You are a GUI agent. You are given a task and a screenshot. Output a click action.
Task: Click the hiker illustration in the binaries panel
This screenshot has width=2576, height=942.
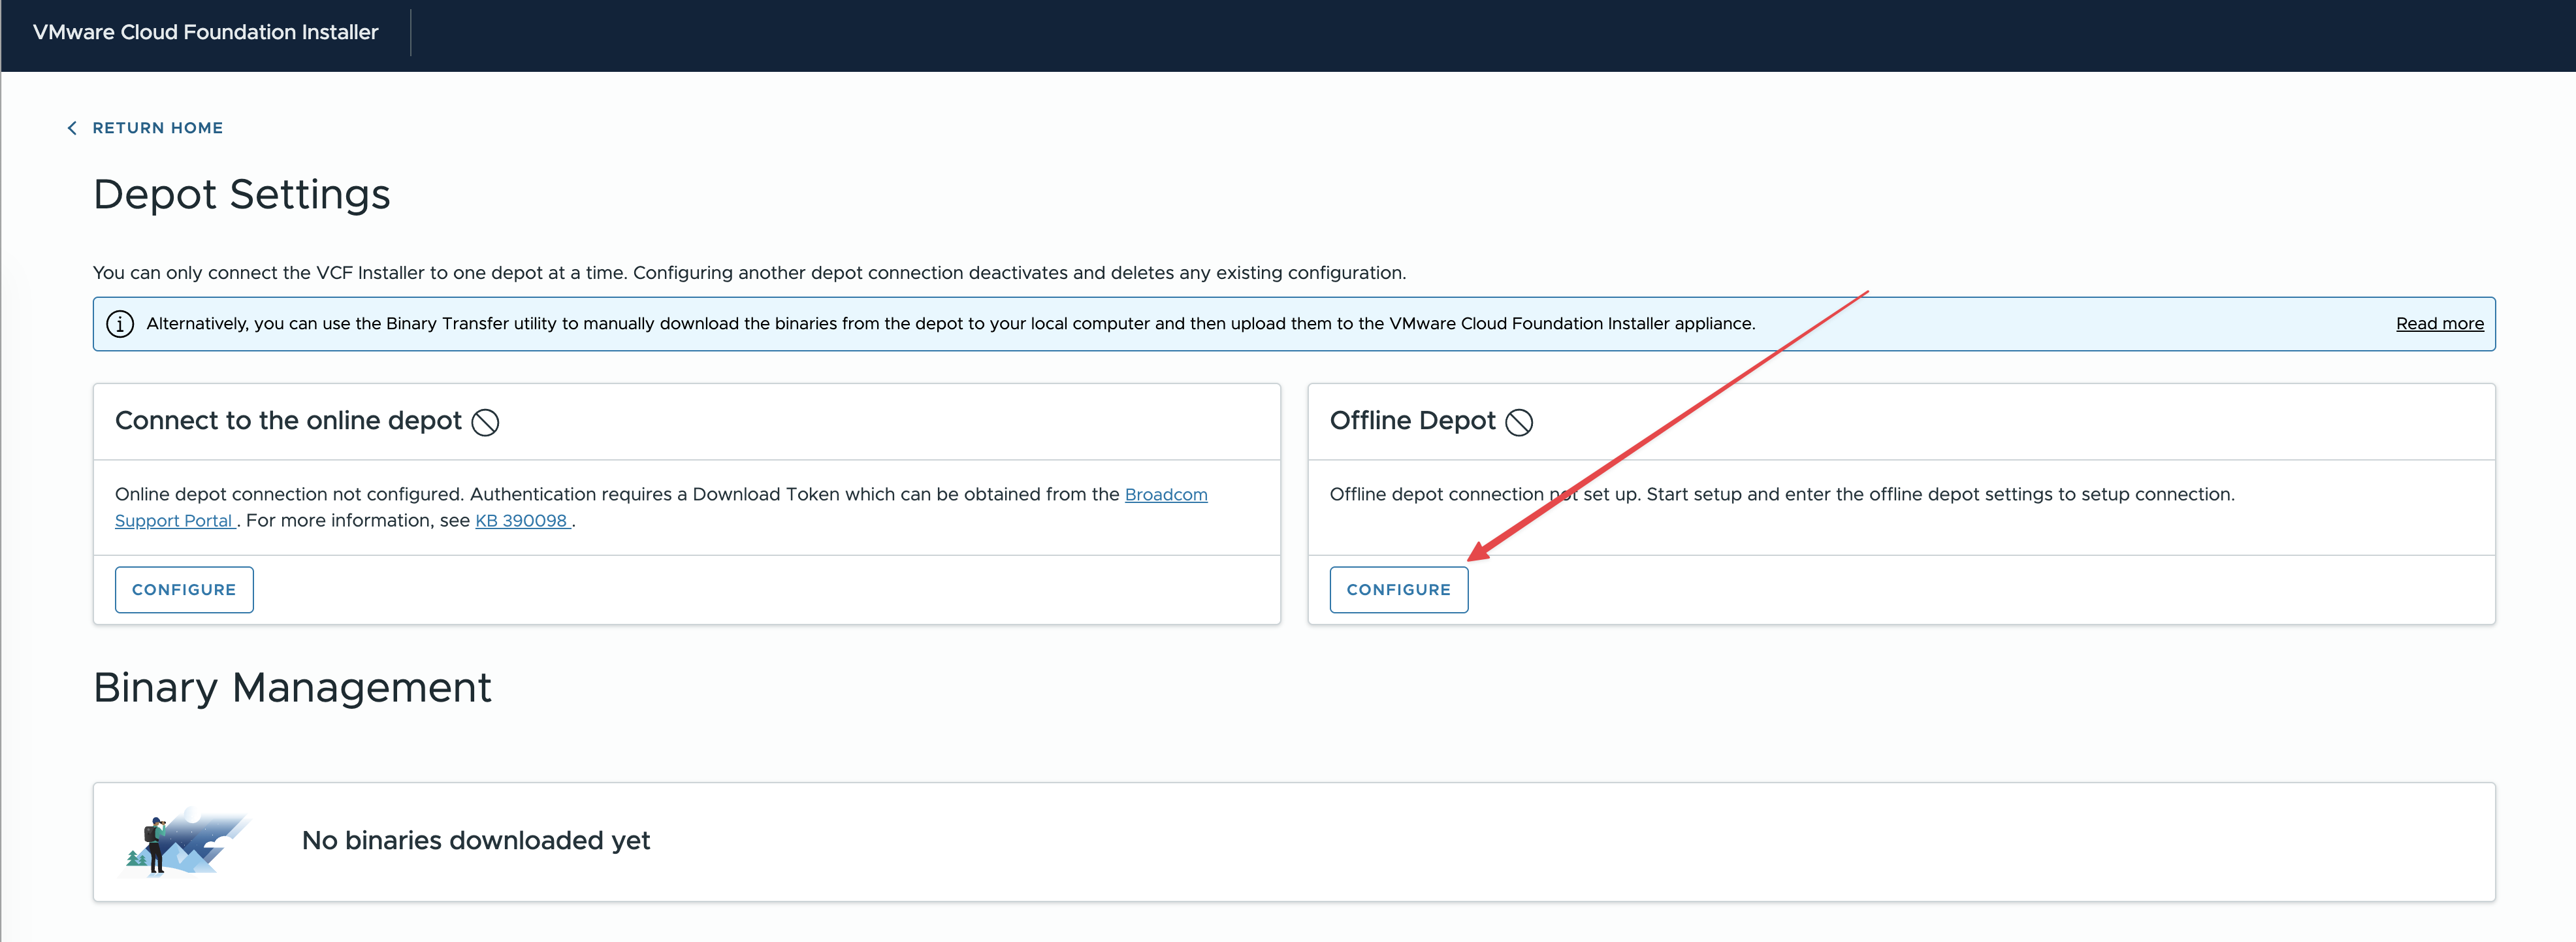[x=184, y=842]
